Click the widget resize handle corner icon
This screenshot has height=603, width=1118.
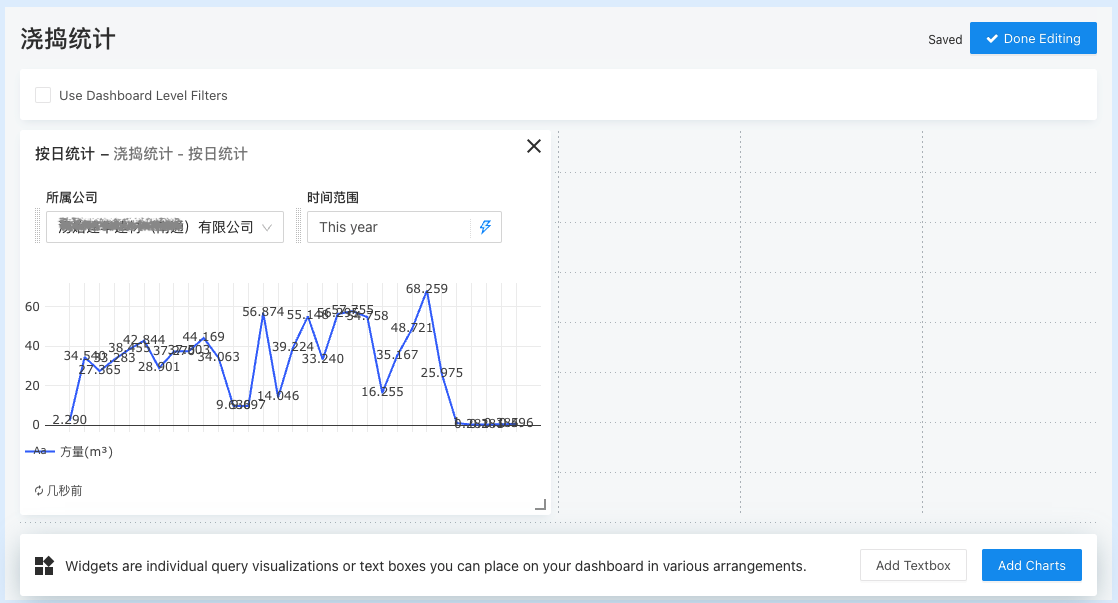point(540,505)
